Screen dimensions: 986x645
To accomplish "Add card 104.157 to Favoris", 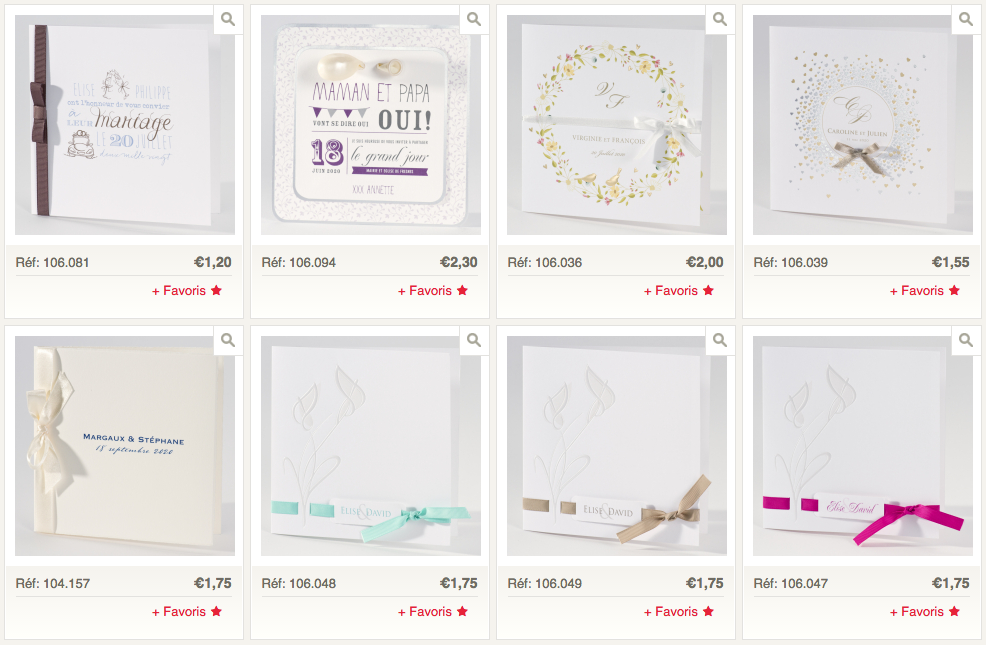I will (187, 612).
